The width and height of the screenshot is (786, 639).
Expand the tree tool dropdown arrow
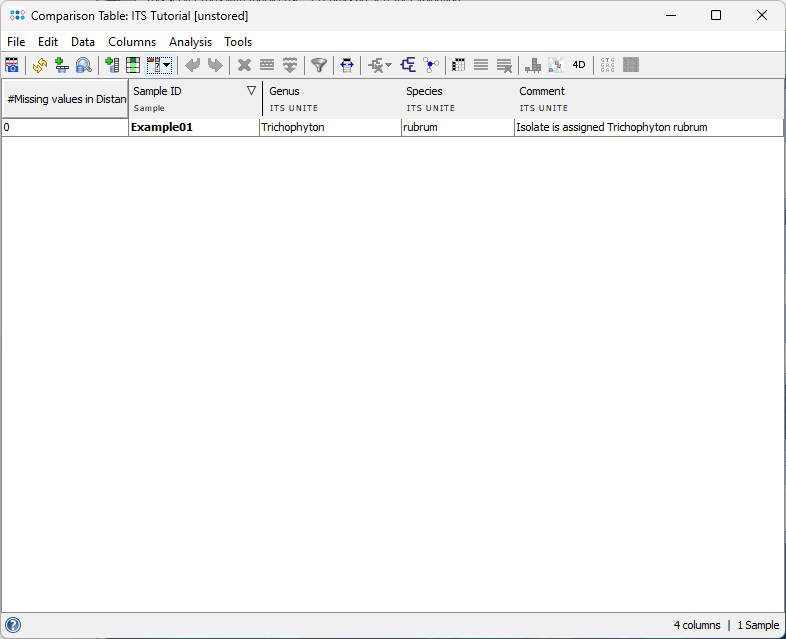(388, 66)
